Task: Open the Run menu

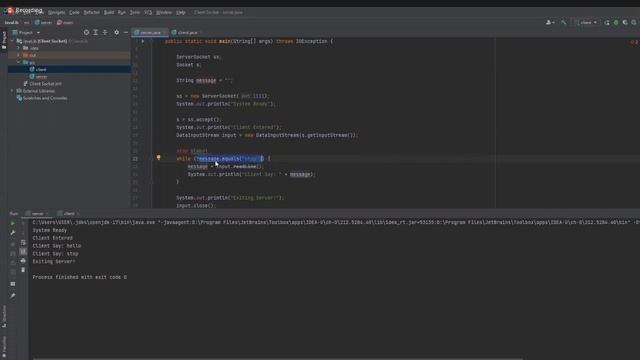Action: pyautogui.click(x=122, y=13)
